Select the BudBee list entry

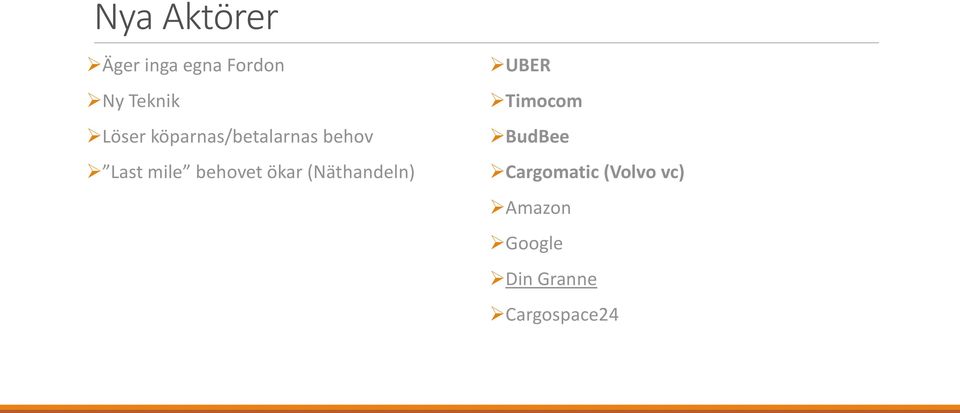coord(537,136)
